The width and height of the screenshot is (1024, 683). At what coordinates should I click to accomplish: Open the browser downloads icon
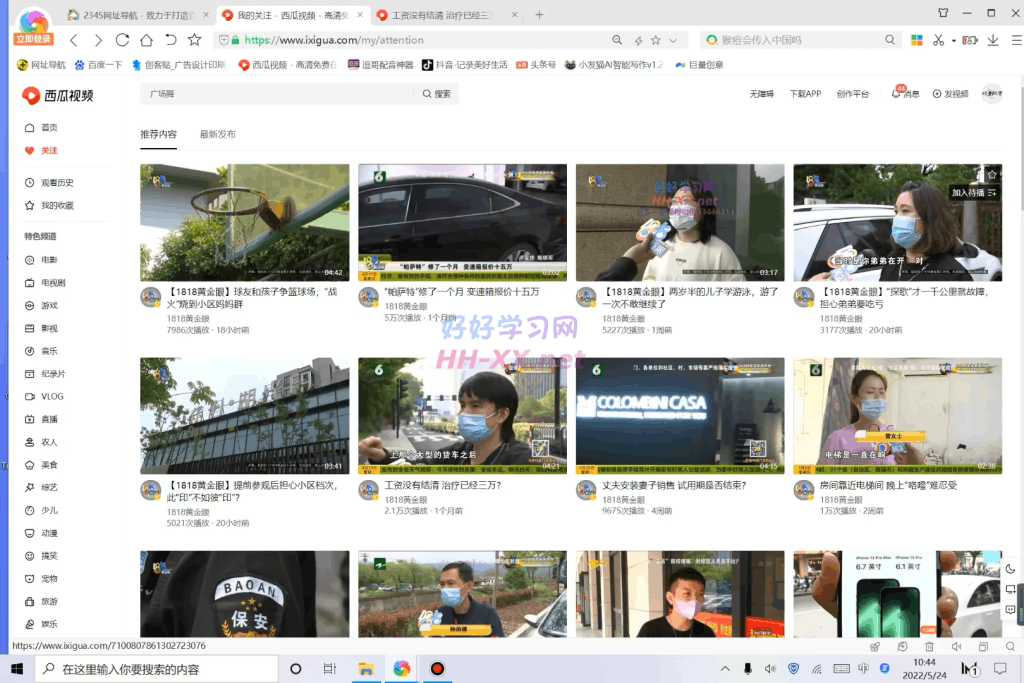(993, 40)
